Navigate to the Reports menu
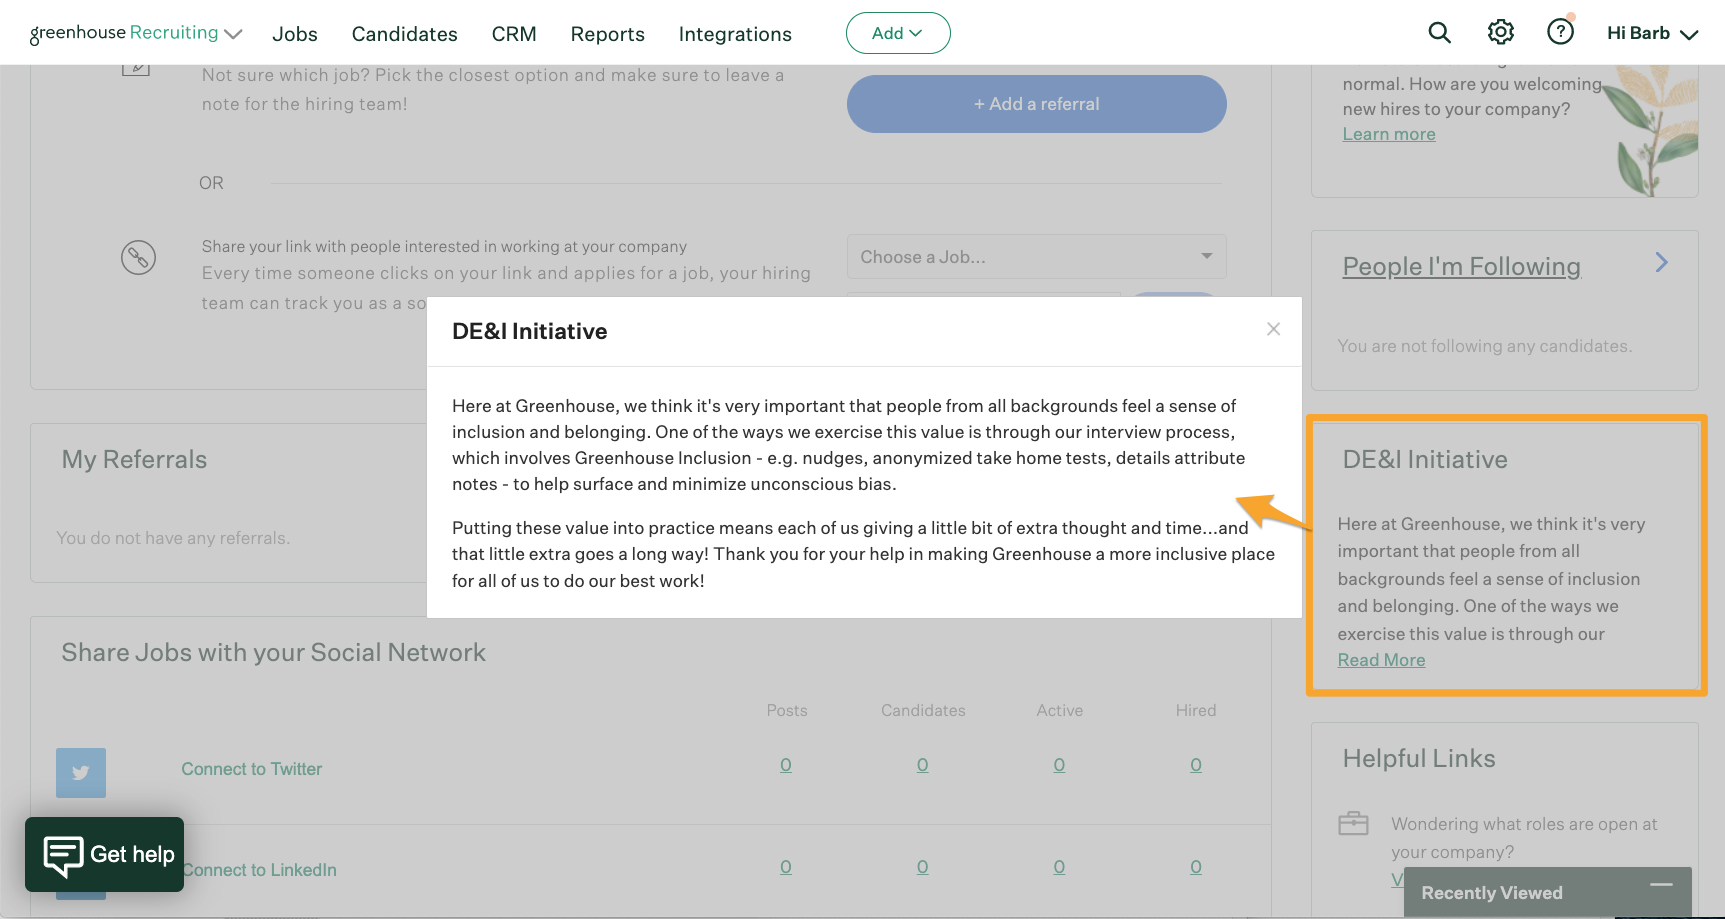Viewport: 1725px width, 919px height. point(607,33)
